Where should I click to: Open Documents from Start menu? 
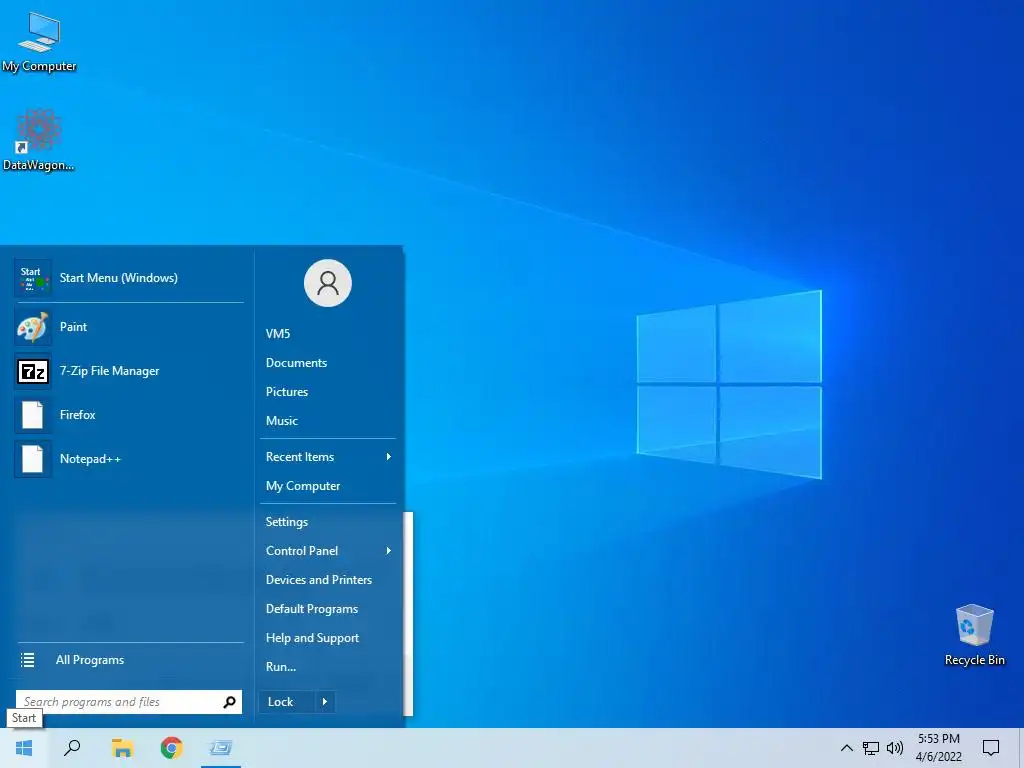296,363
